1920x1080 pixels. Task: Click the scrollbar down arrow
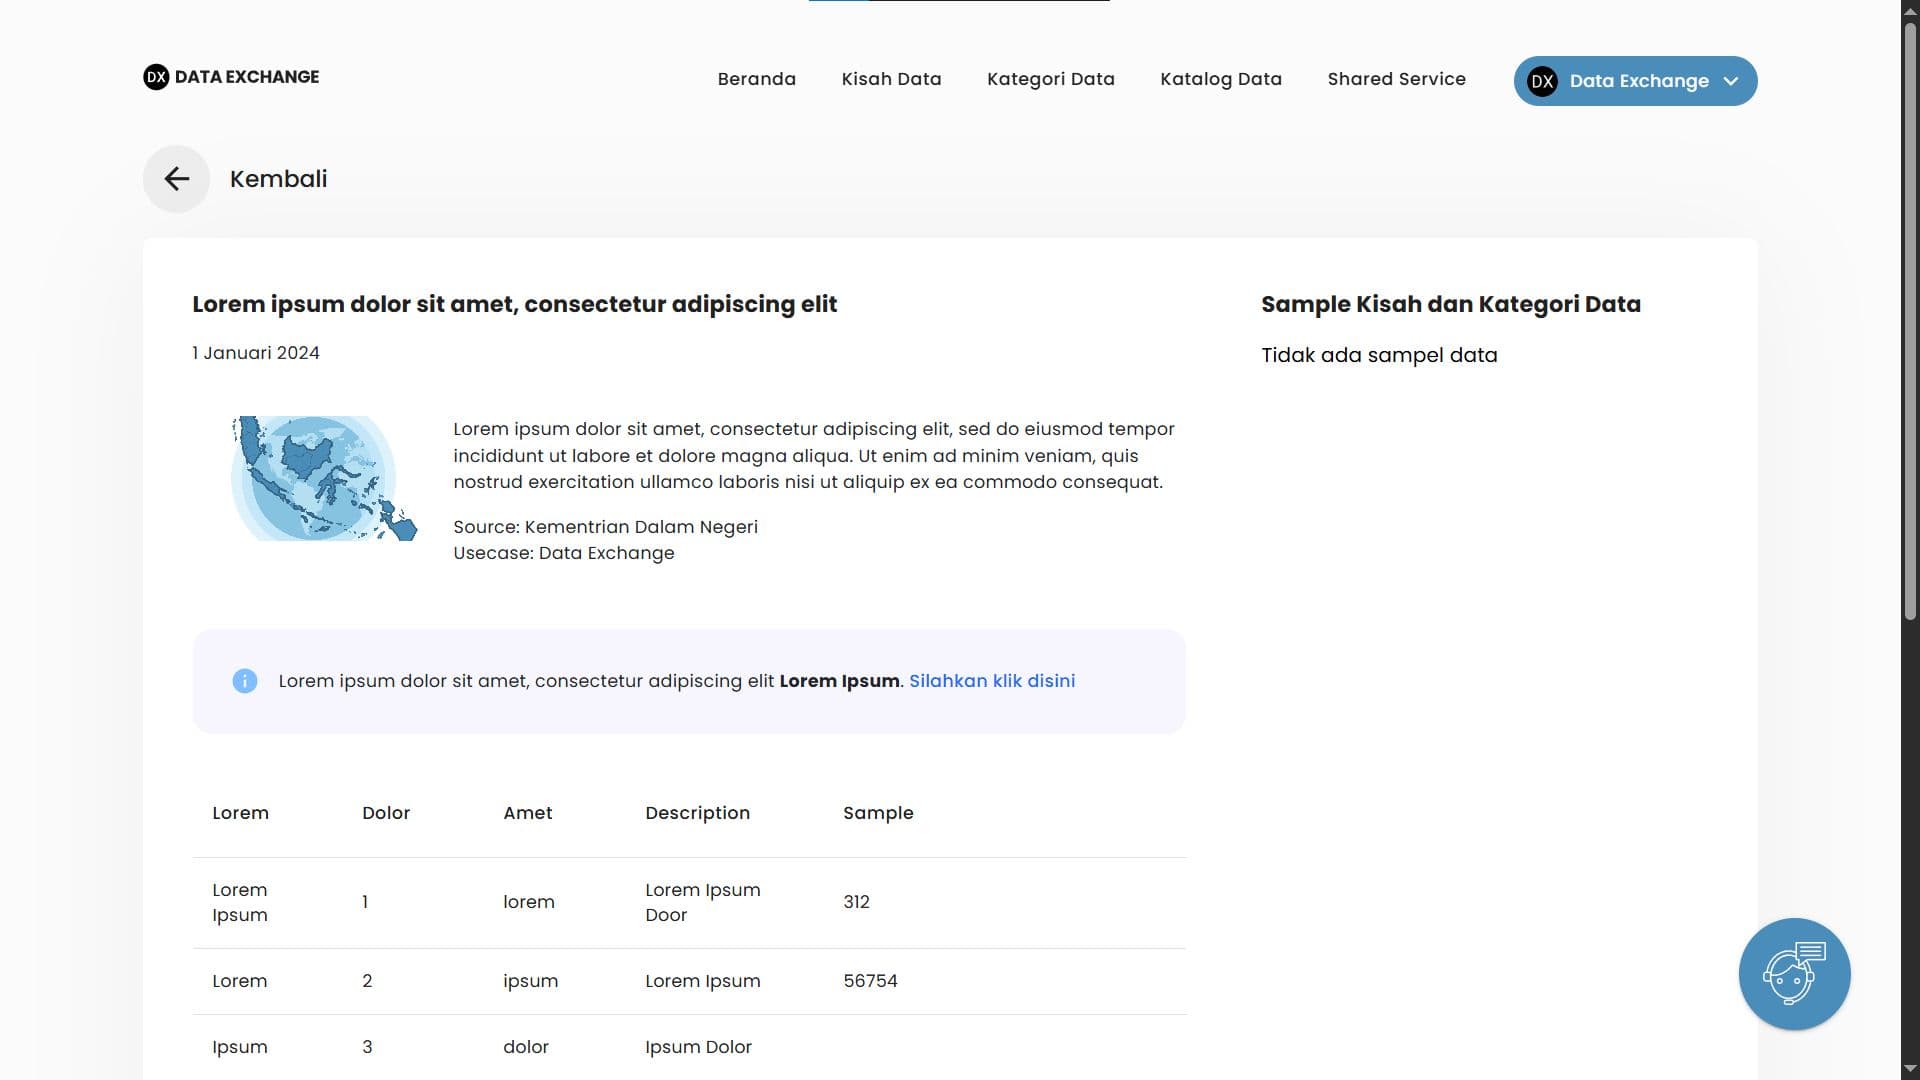tap(1910, 1069)
